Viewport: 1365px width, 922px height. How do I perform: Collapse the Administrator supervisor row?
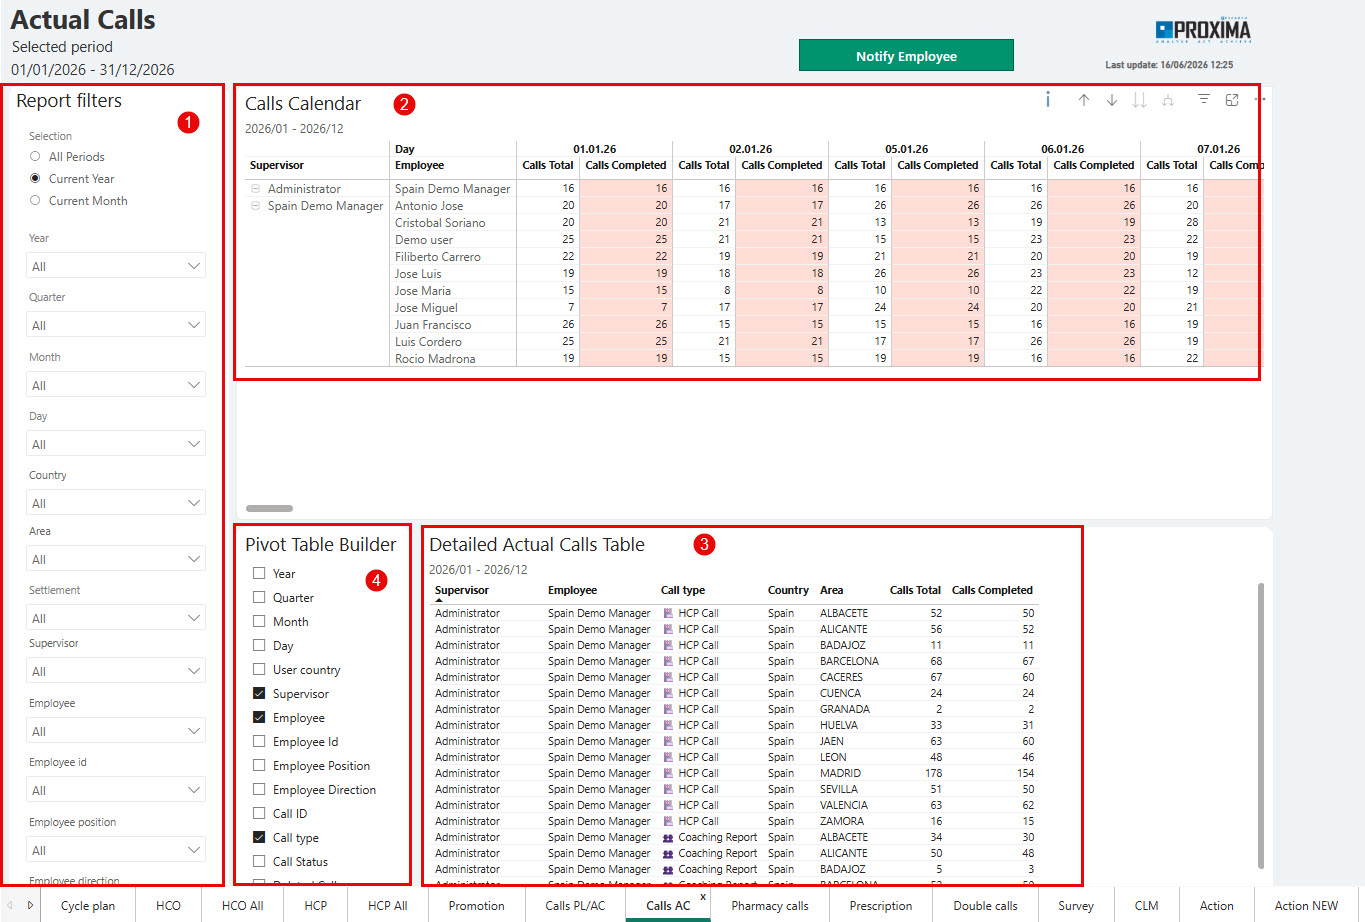pyautogui.click(x=256, y=189)
